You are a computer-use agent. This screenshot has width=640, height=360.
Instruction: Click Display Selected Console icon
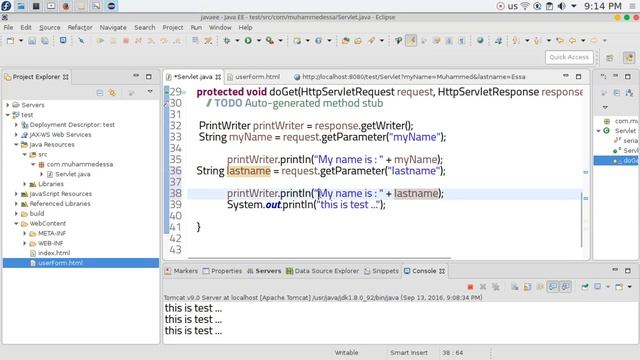(598, 287)
